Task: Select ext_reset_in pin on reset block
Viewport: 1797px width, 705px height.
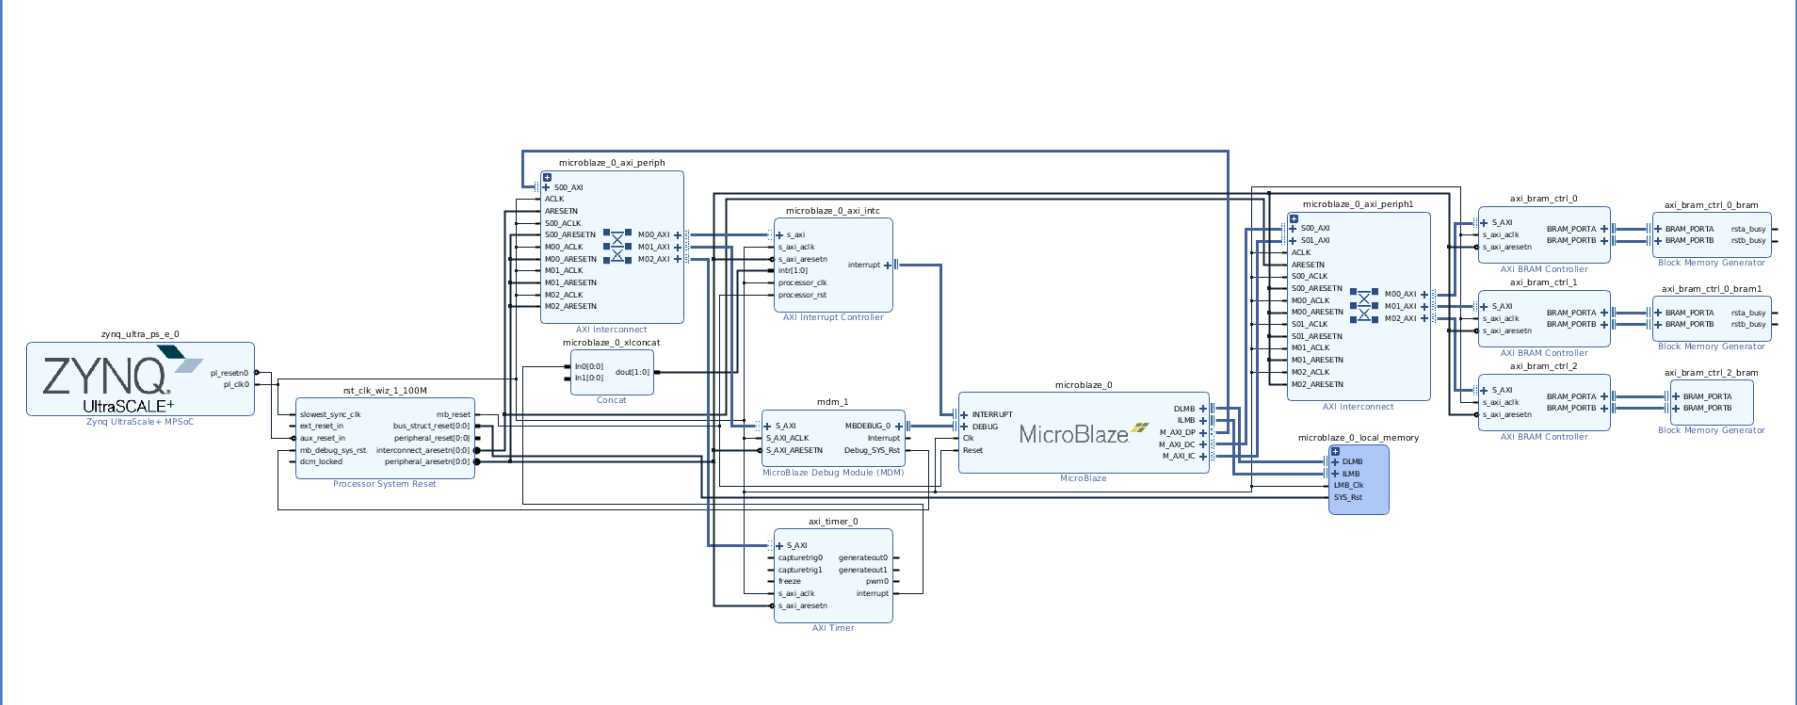Action: click(x=321, y=427)
